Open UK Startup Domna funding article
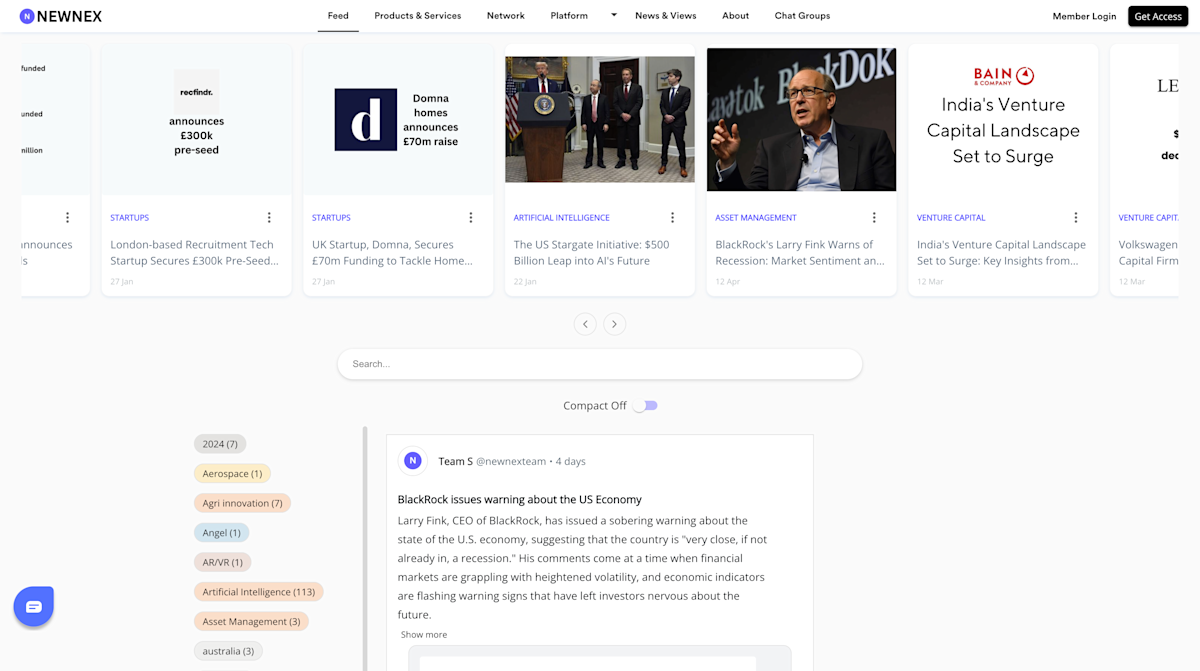The image size is (1200, 671). click(392, 252)
